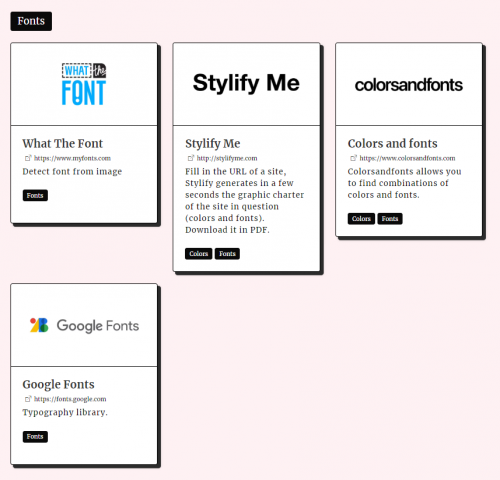Click Fonts tag on Stylify Me card
Screen dimensions: 500x480
227,254
